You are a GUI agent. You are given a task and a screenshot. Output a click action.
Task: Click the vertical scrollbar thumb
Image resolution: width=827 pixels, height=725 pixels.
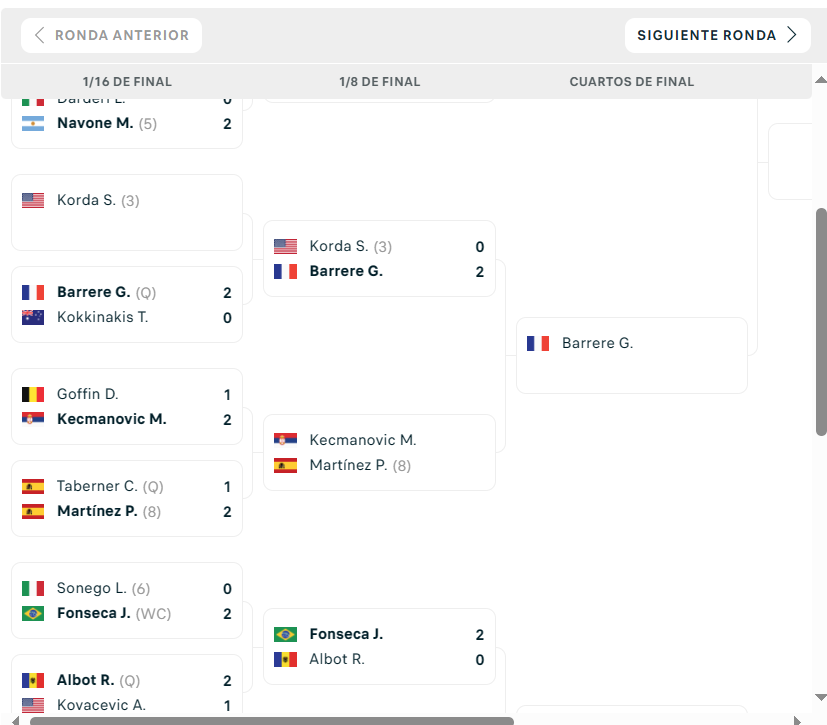(x=821, y=322)
